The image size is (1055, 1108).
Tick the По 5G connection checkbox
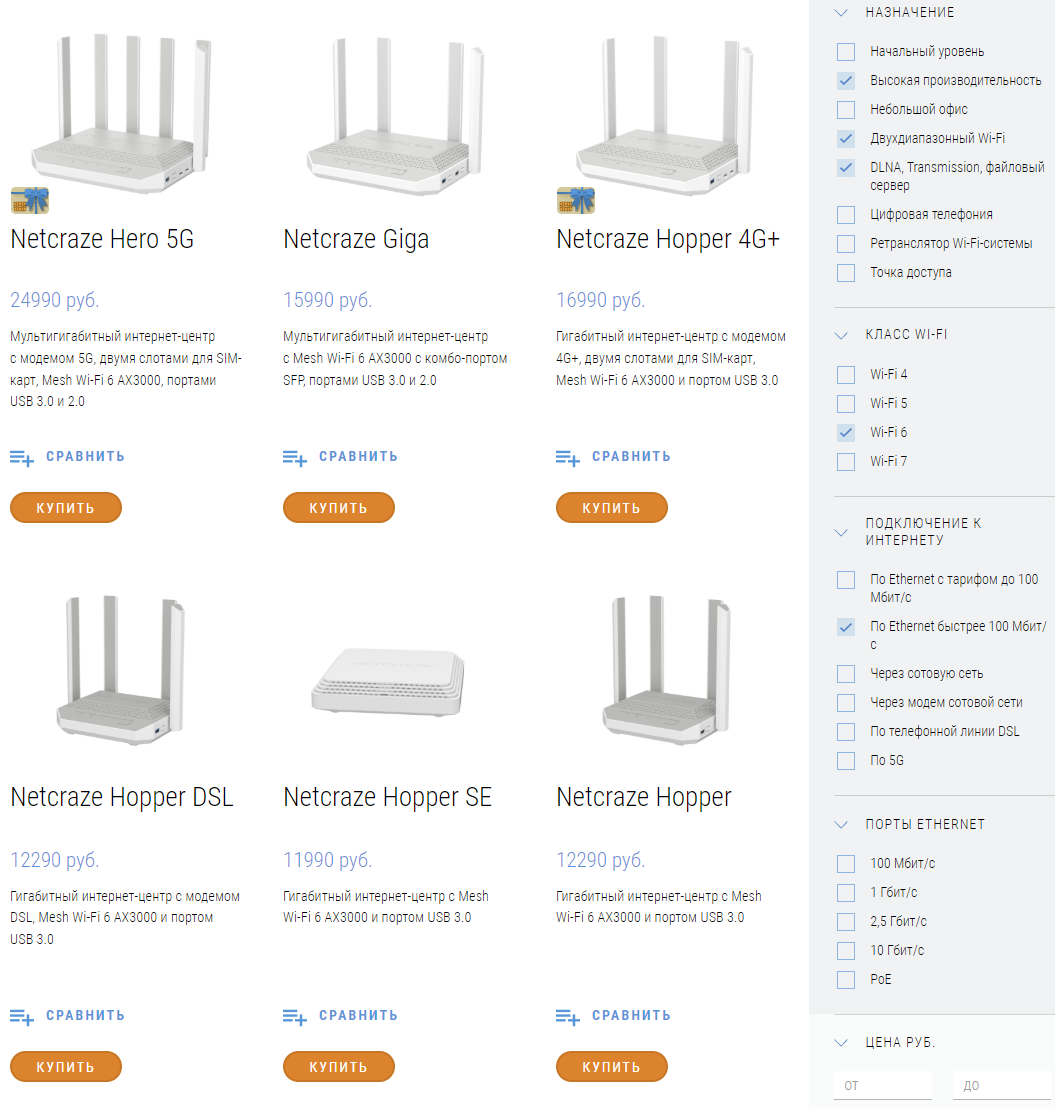pyautogui.click(x=846, y=760)
